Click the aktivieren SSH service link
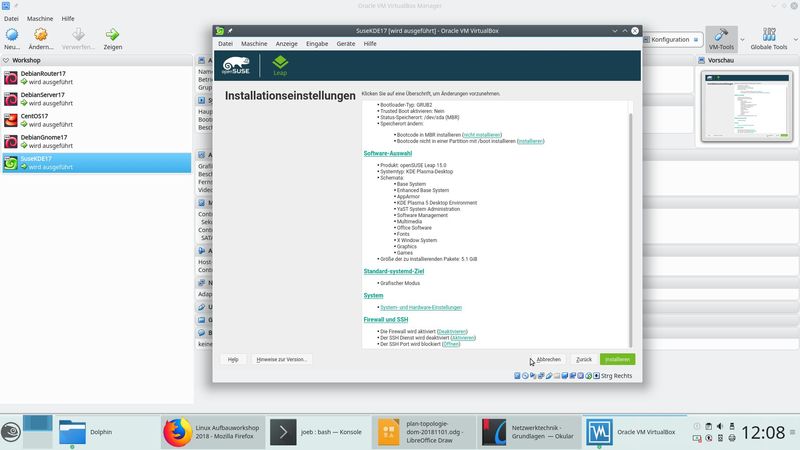Viewport: 800px width, 450px height. click(x=463, y=338)
